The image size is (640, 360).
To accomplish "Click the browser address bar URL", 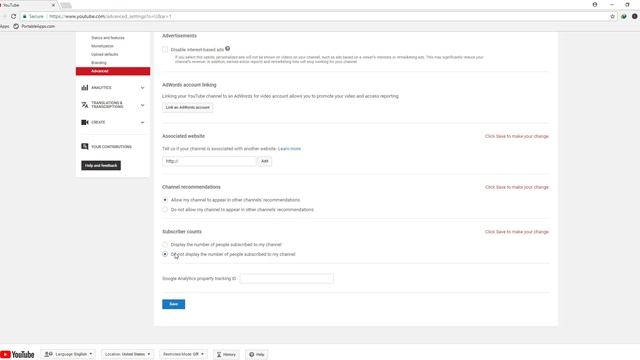I will (110, 16).
